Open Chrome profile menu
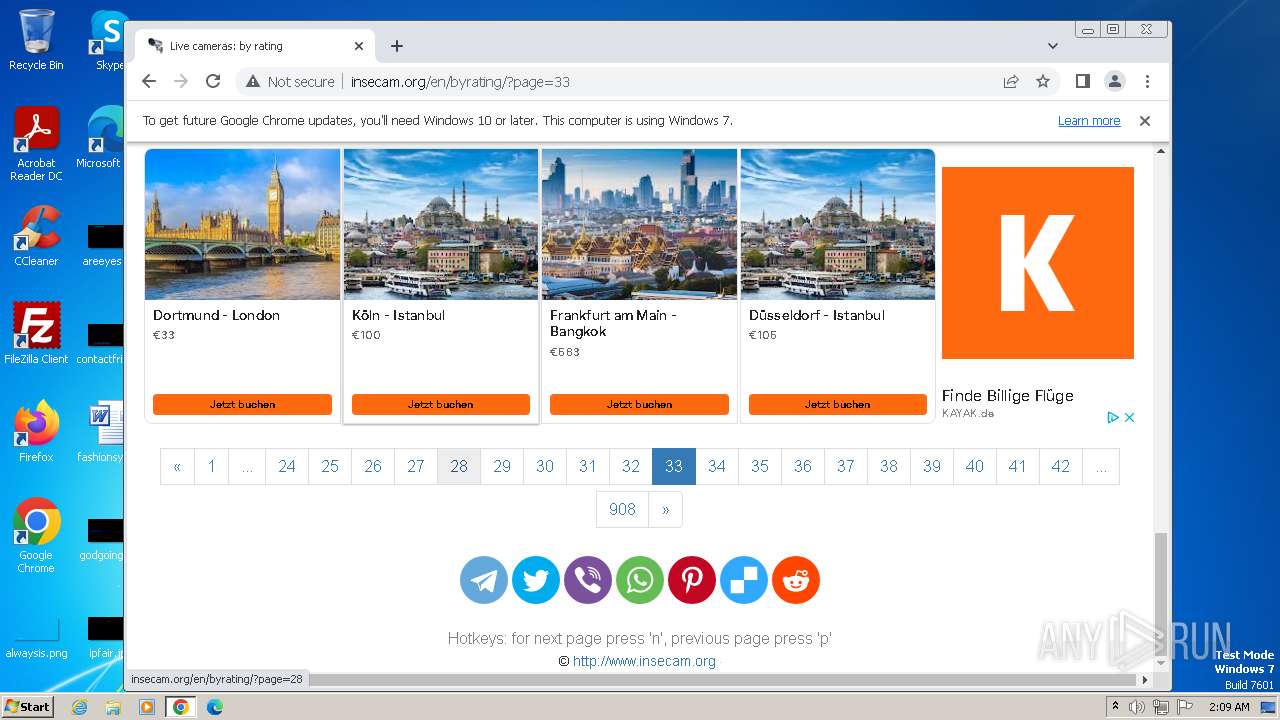The height and width of the screenshot is (720, 1280). (x=1115, y=81)
